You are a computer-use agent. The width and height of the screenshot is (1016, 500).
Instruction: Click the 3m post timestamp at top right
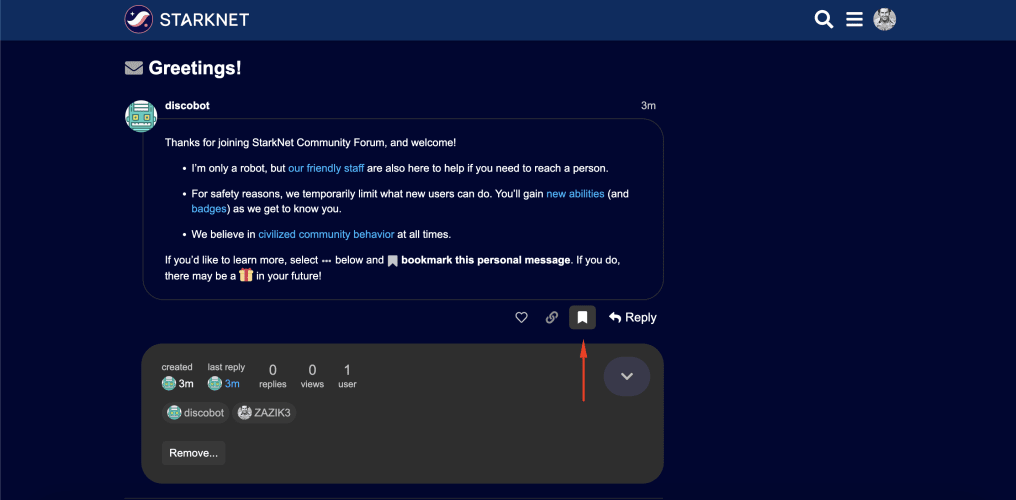(648, 106)
